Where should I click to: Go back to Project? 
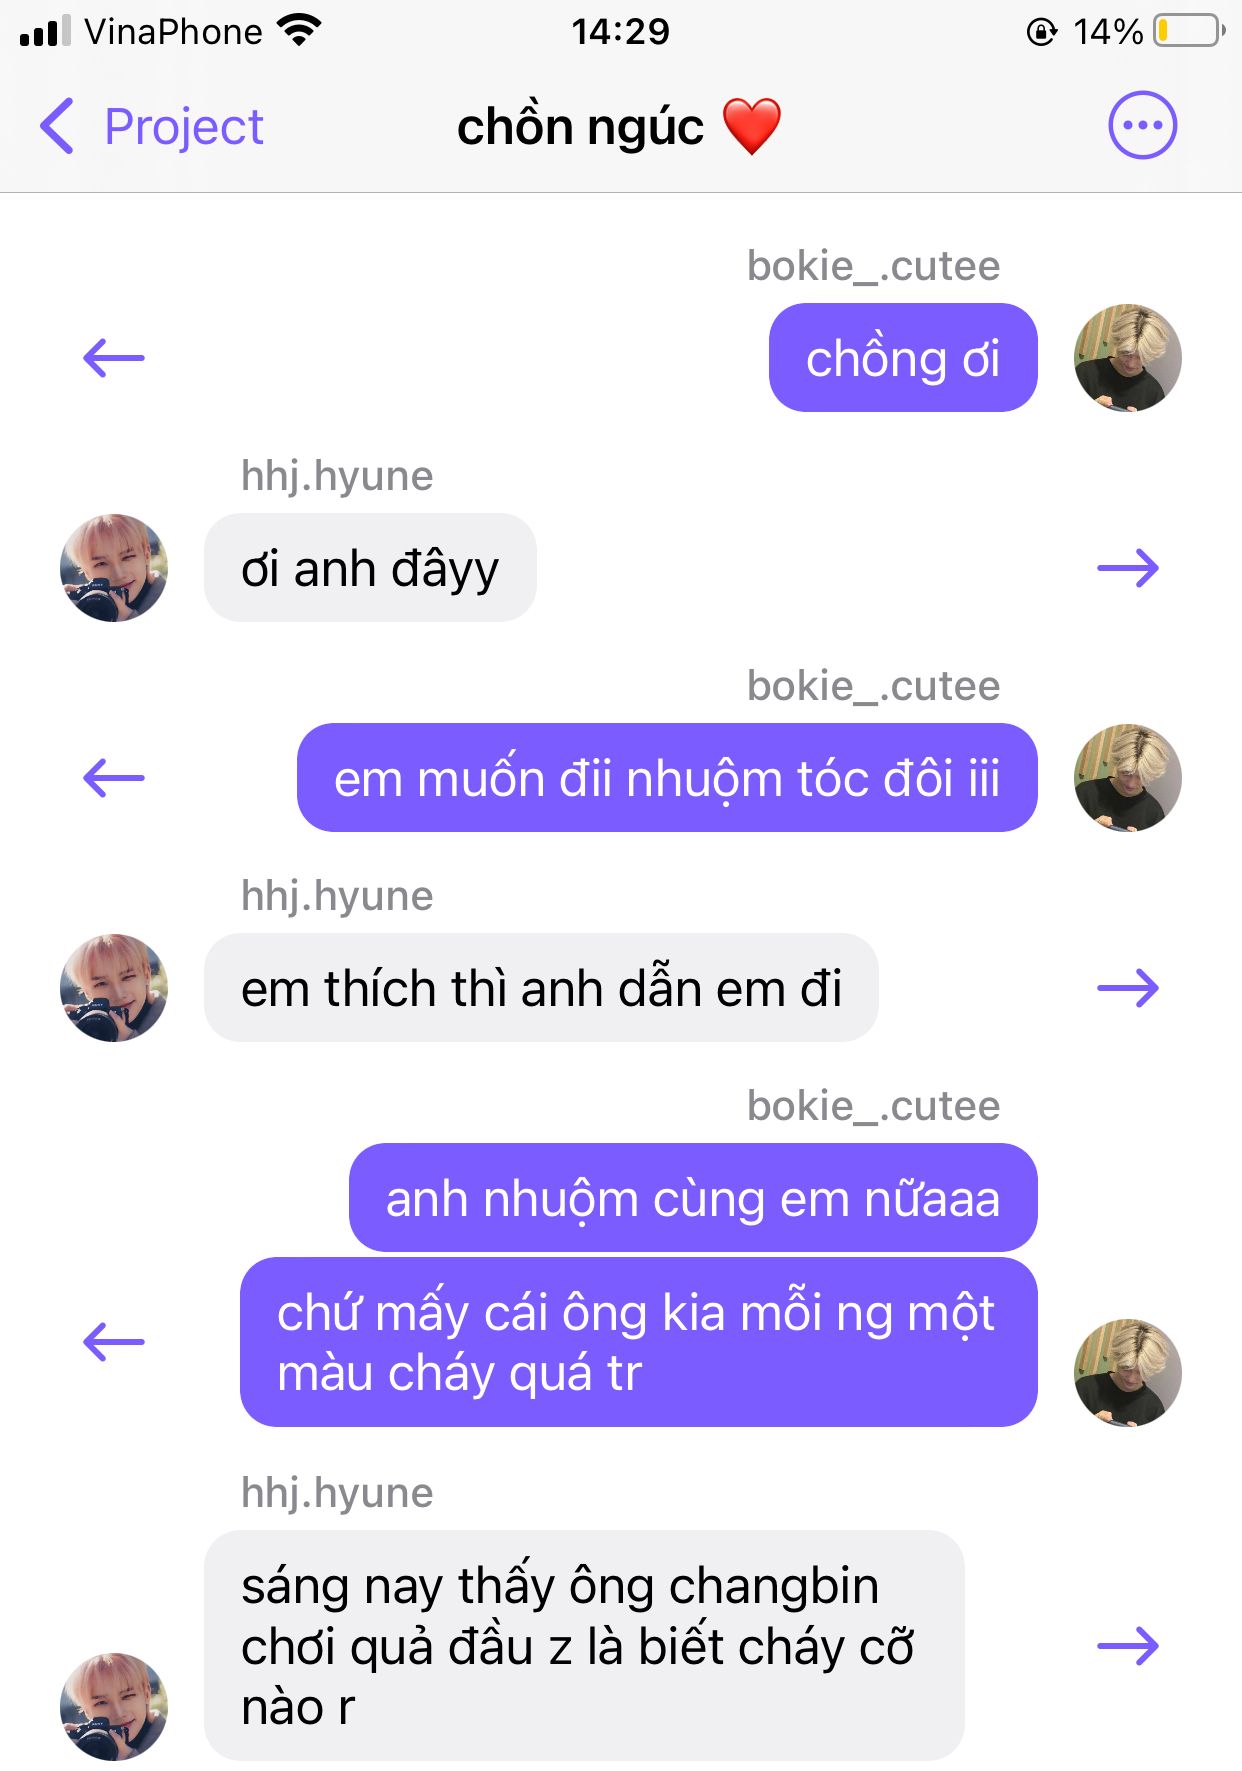point(152,127)
